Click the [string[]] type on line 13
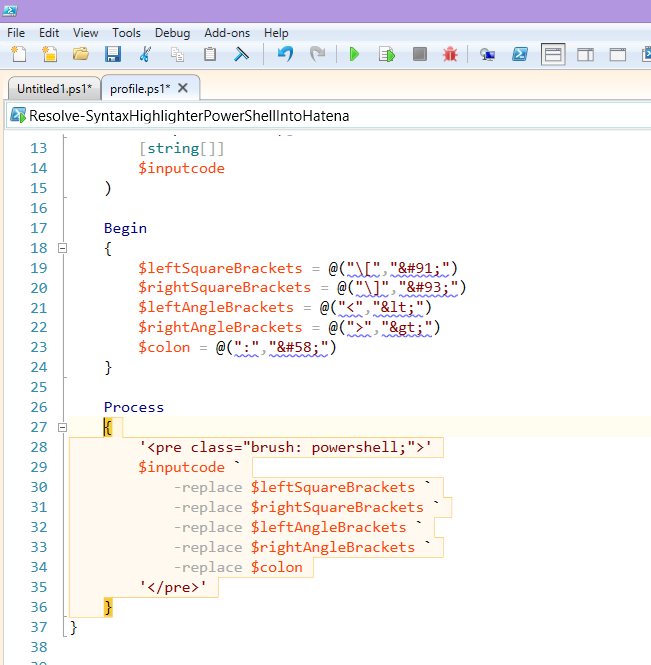 click(182, 148)
